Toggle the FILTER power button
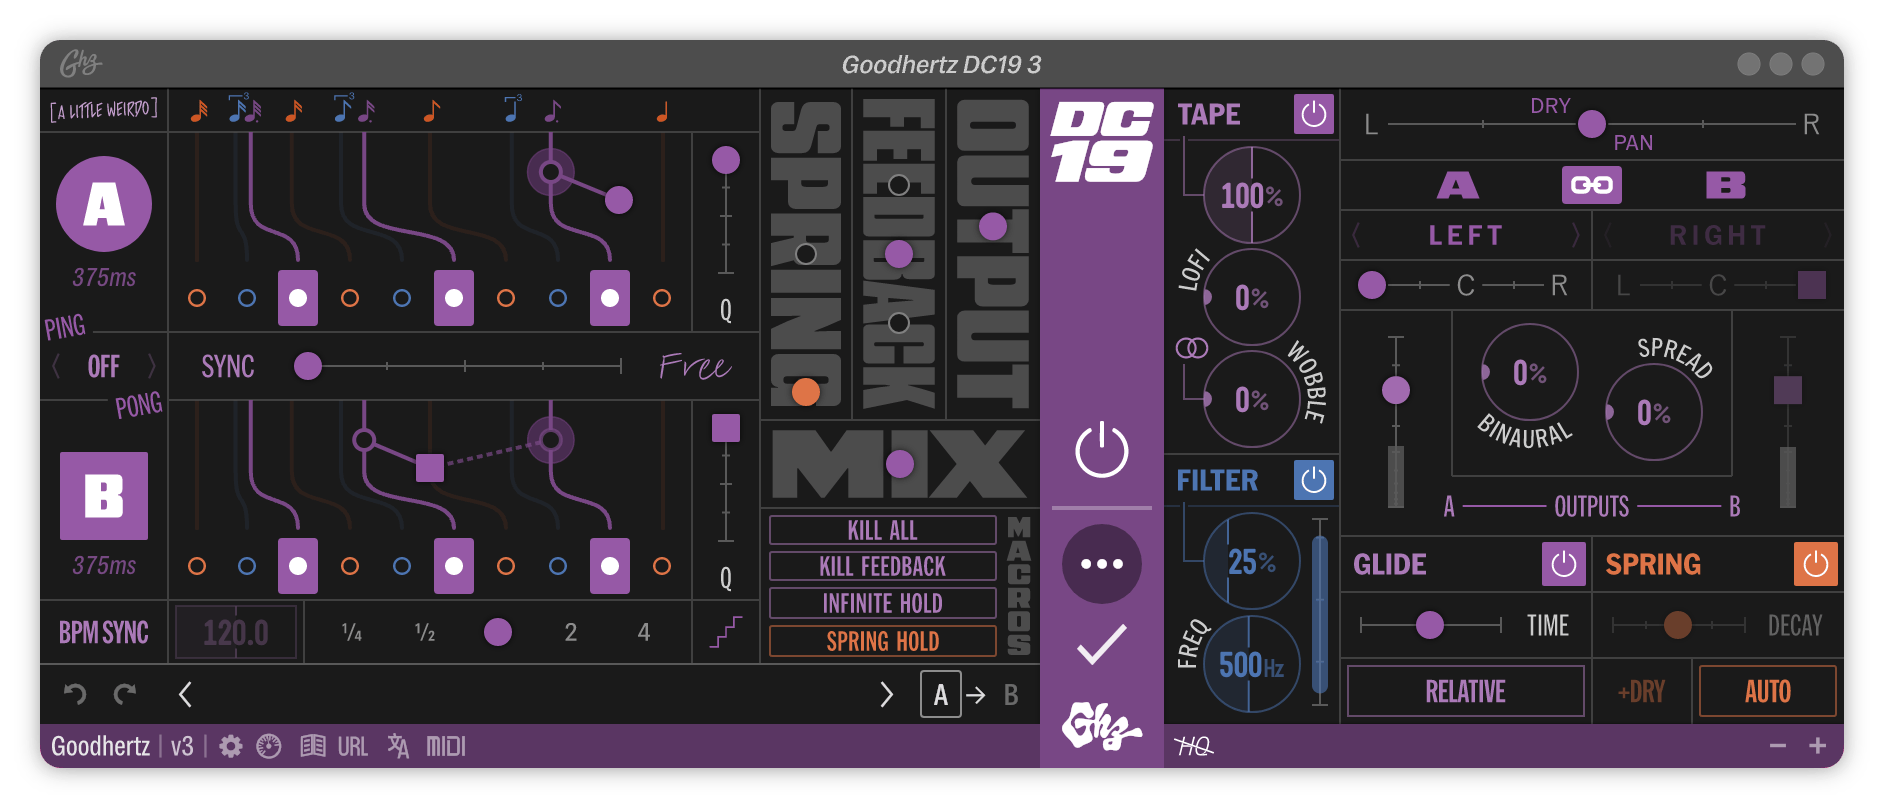 tap(1314, 480)
